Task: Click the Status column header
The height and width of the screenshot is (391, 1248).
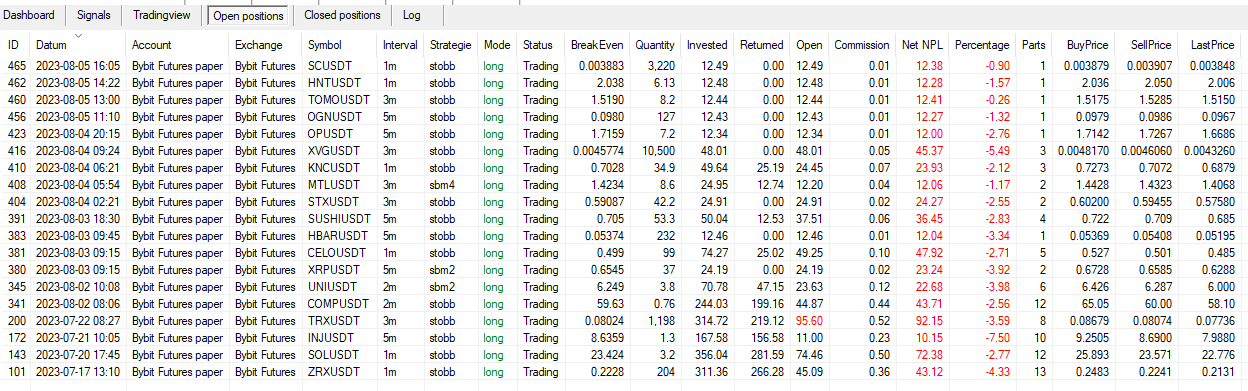Action: (537, 45)
